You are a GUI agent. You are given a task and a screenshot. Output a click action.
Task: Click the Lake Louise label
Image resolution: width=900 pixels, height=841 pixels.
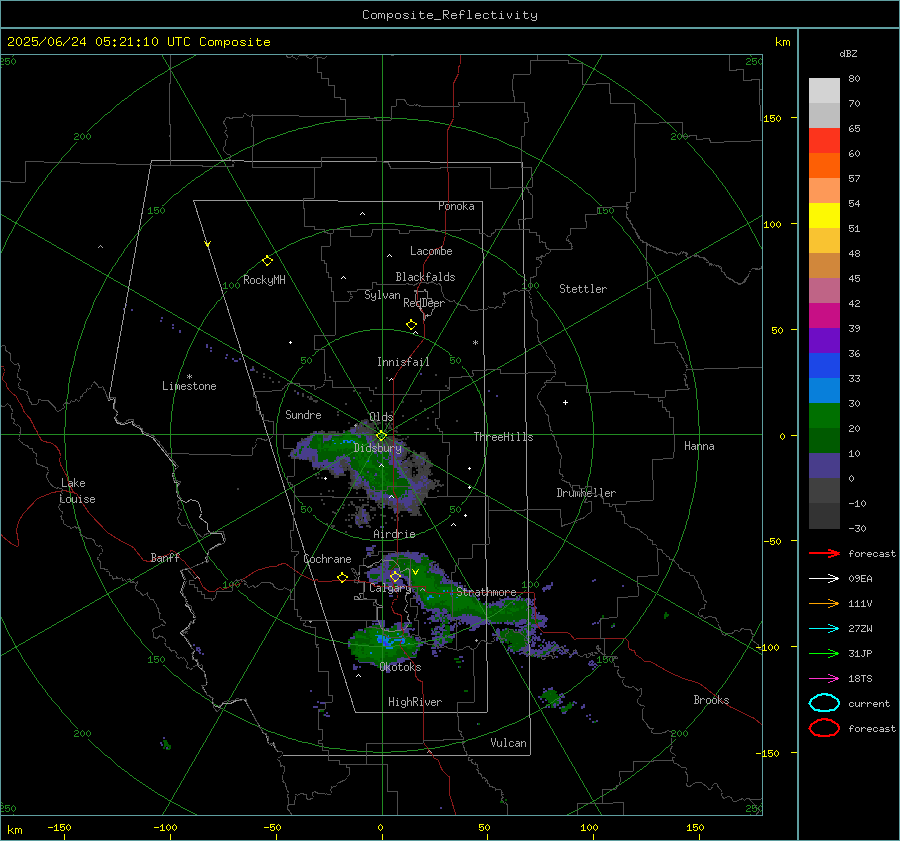coord(78,491)
